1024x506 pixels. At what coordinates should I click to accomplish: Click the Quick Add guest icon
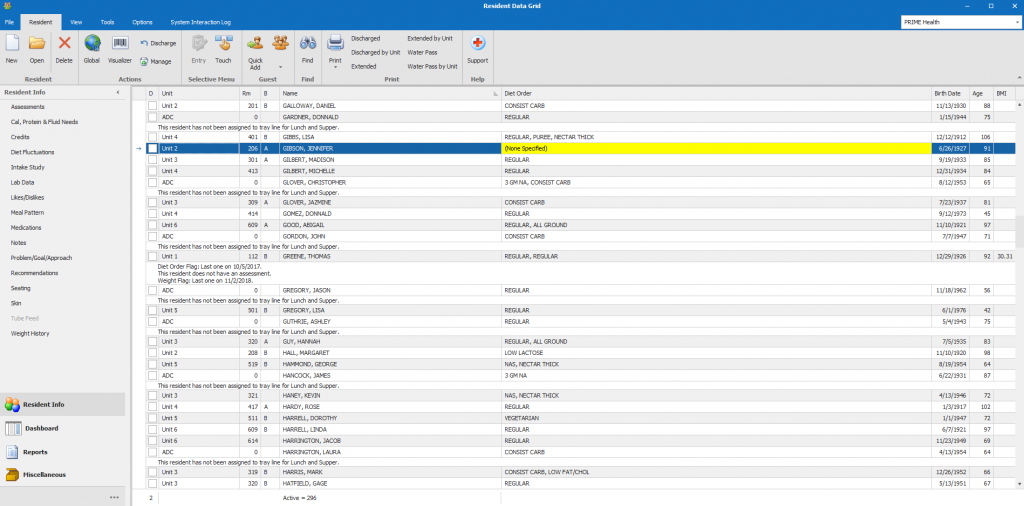point(255,46)
